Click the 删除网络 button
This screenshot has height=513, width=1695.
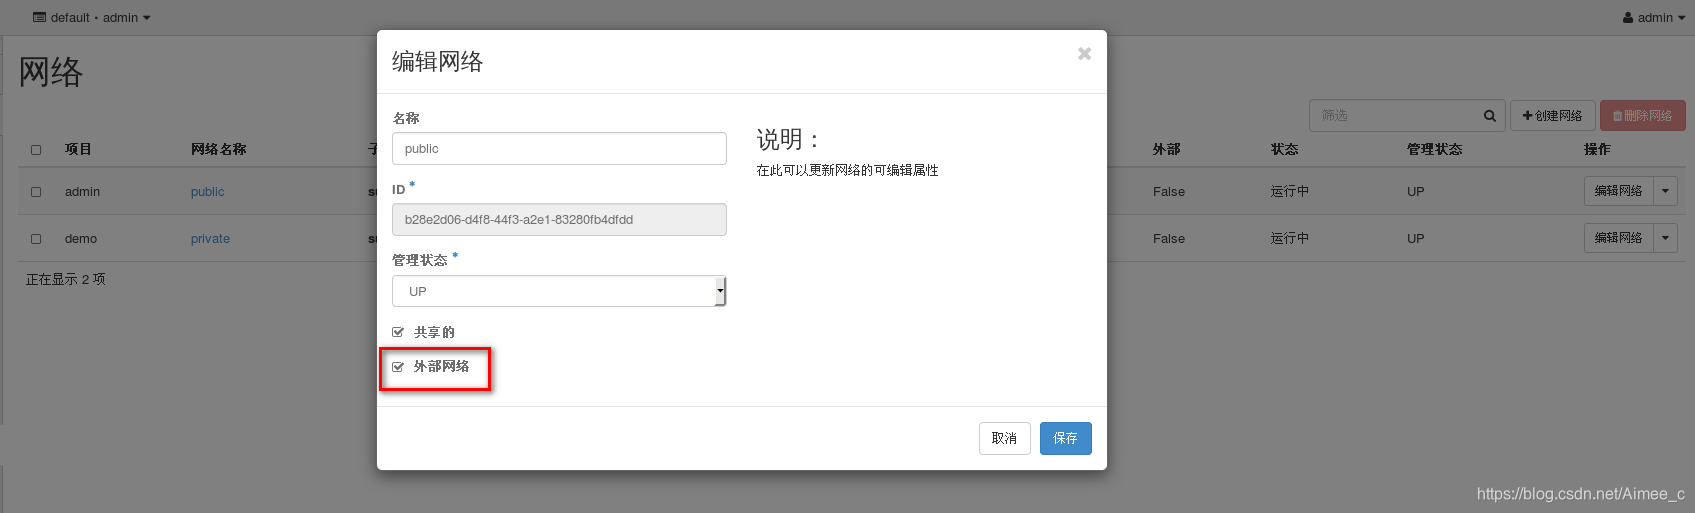pyautogui.click(x=1642, y=116)
